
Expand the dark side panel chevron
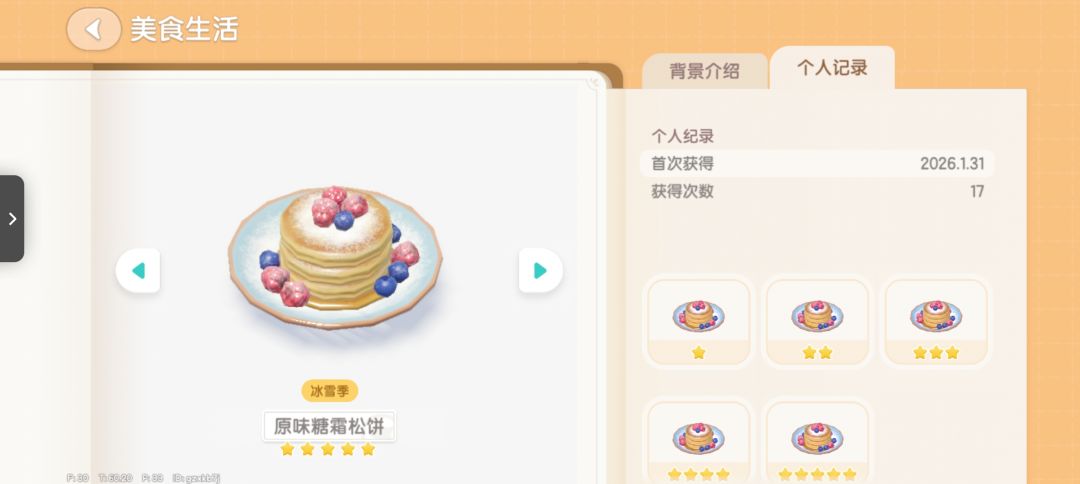pos(12,218)
